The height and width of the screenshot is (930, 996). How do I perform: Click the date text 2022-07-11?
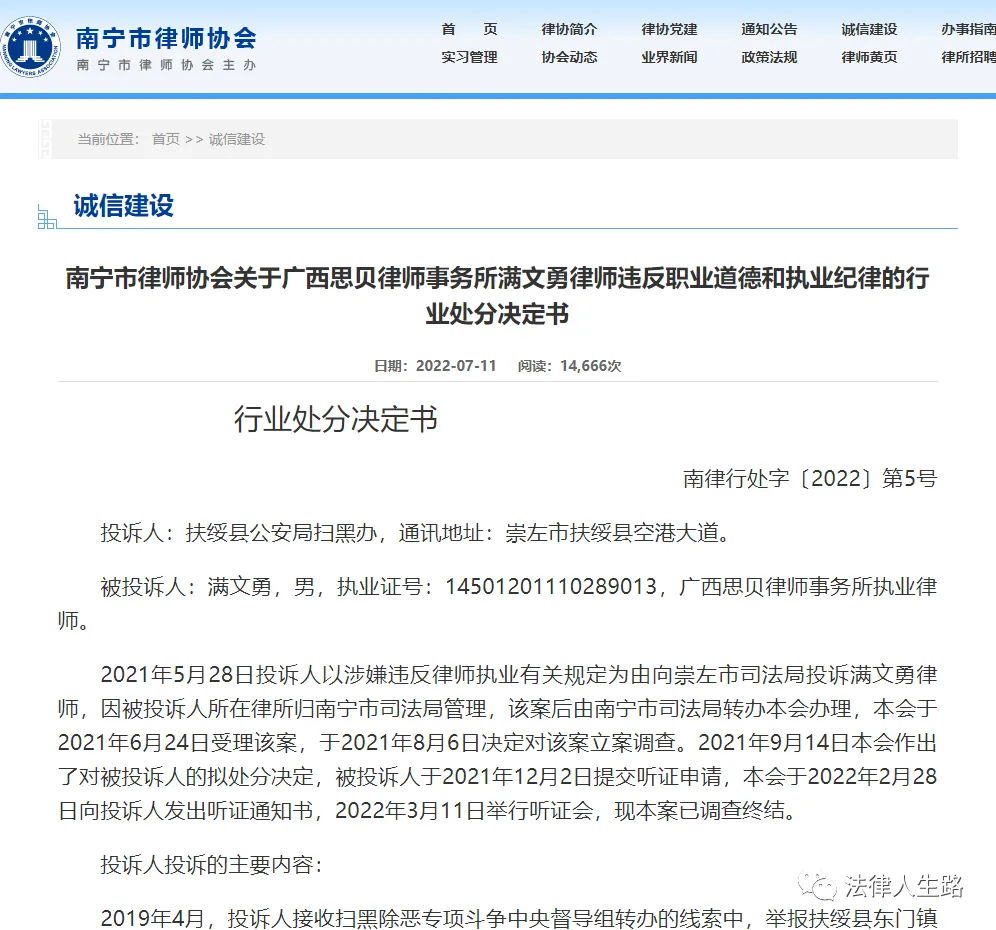[456, 366]
